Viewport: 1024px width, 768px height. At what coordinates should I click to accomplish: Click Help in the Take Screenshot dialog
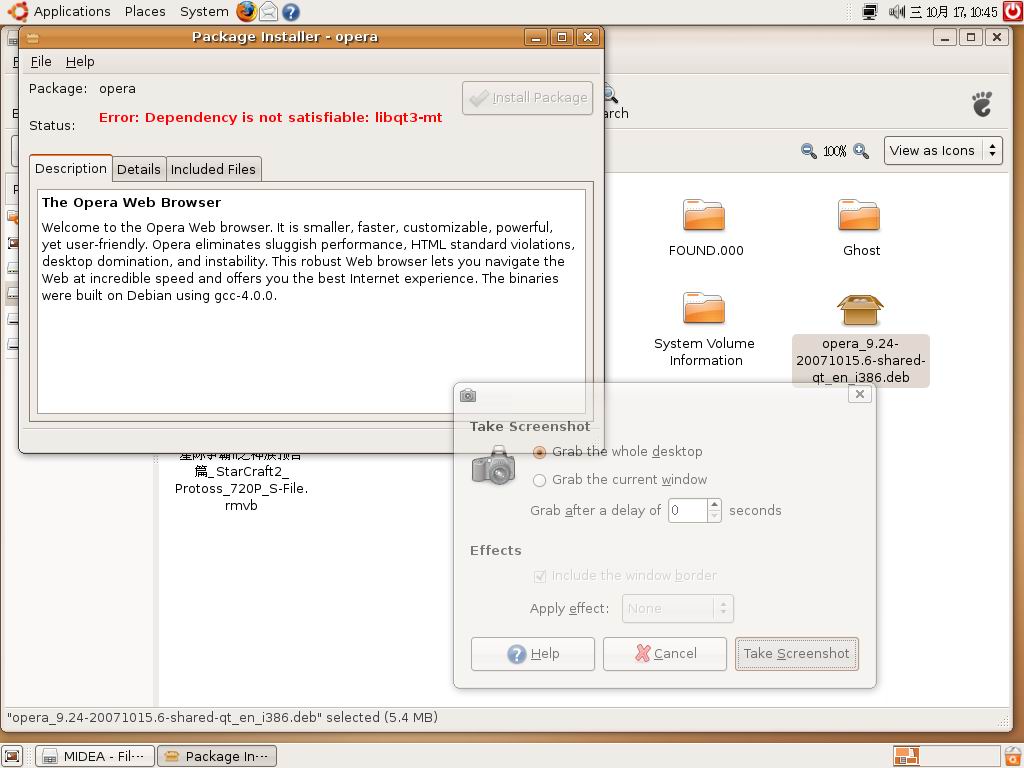click(x=533, y=654)
